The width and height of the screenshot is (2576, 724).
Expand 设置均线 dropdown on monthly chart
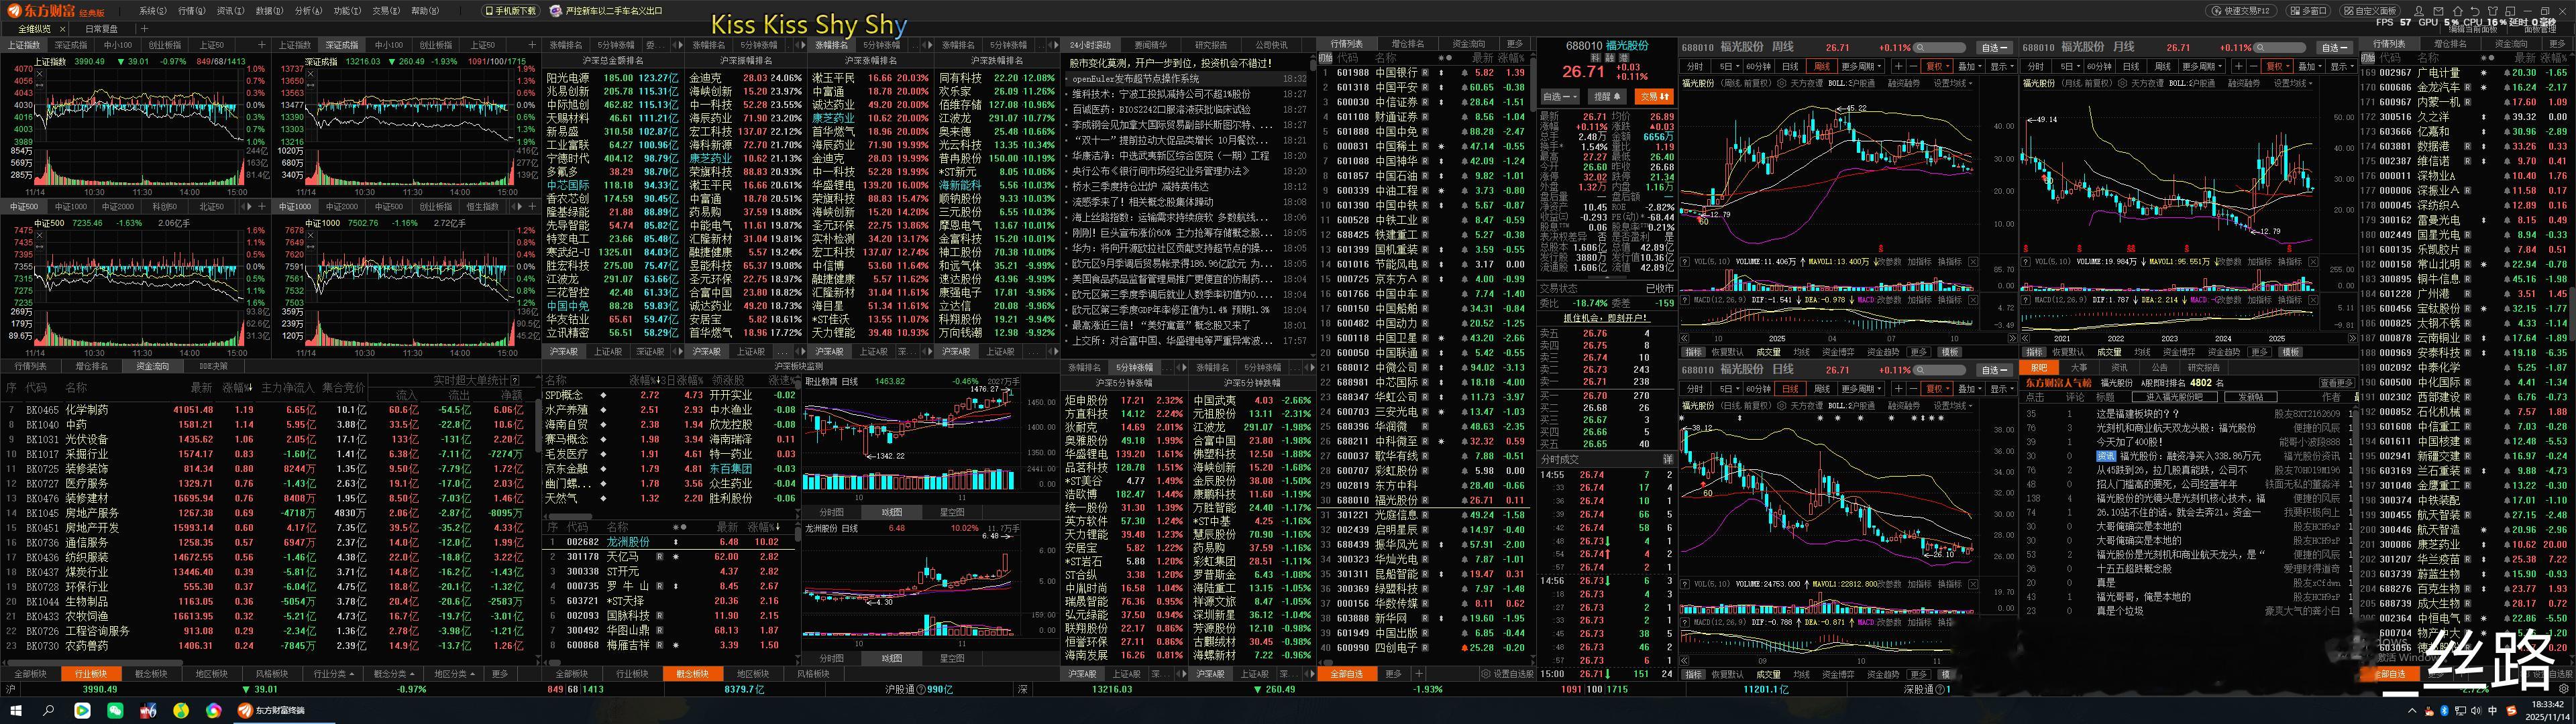pos(2293,84)
